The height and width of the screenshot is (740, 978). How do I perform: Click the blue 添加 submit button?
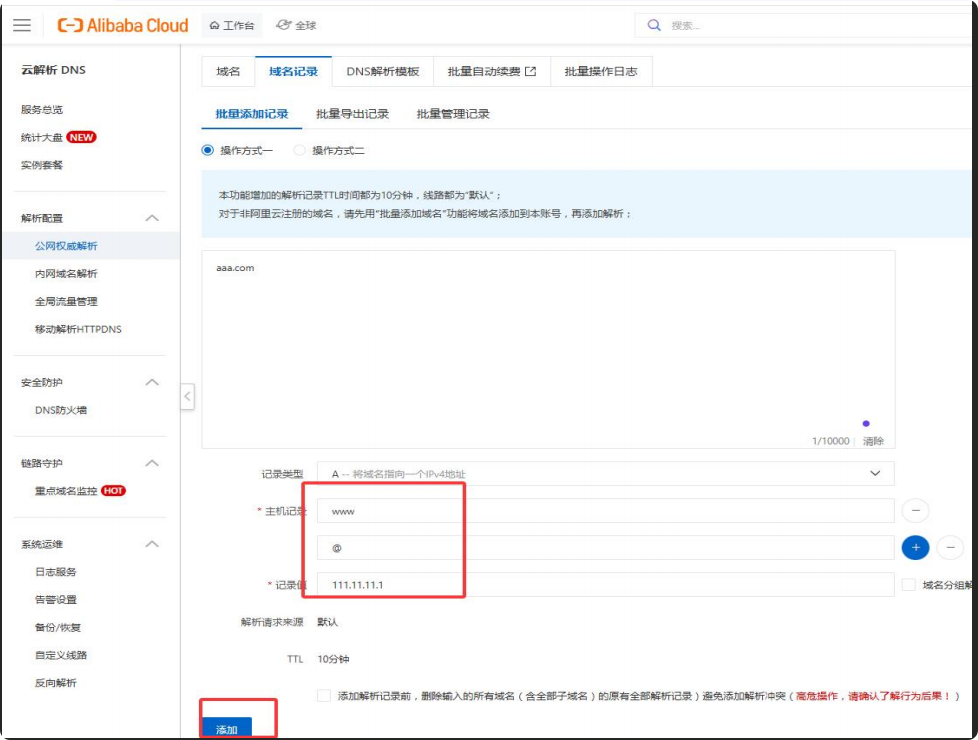[x=227, y=729]
